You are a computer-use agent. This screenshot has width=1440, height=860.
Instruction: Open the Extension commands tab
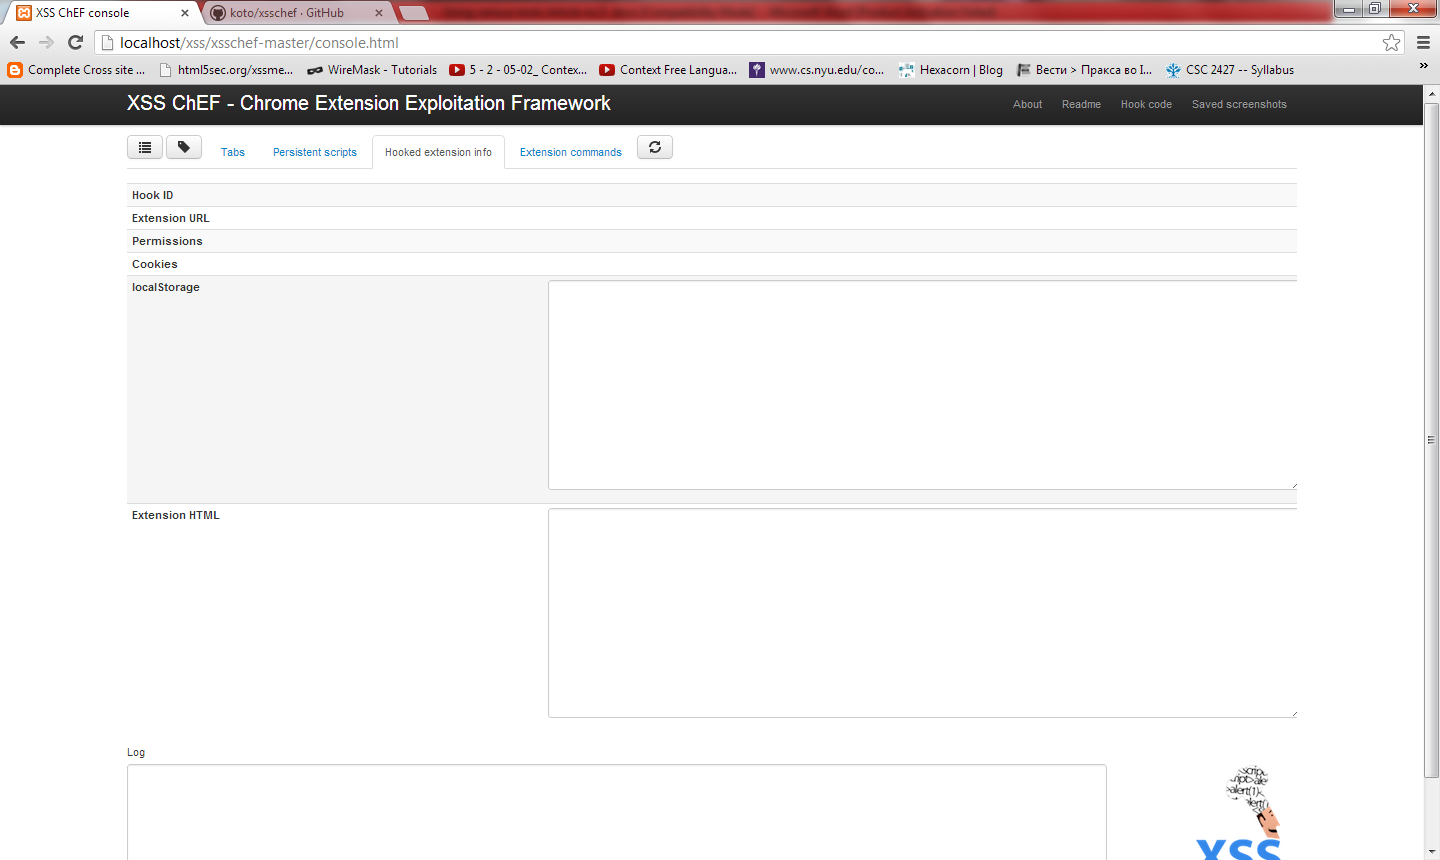click(571, 152)
